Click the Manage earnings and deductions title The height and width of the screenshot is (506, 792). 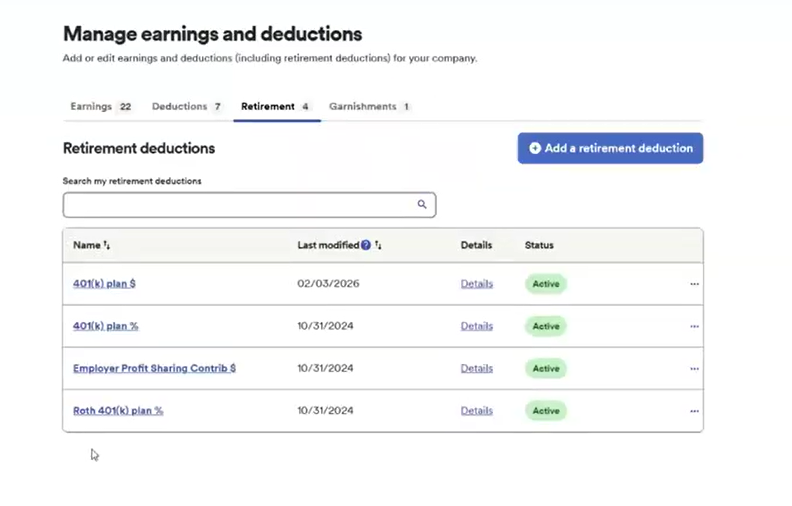pyautogui.click(x=213, y=34)
